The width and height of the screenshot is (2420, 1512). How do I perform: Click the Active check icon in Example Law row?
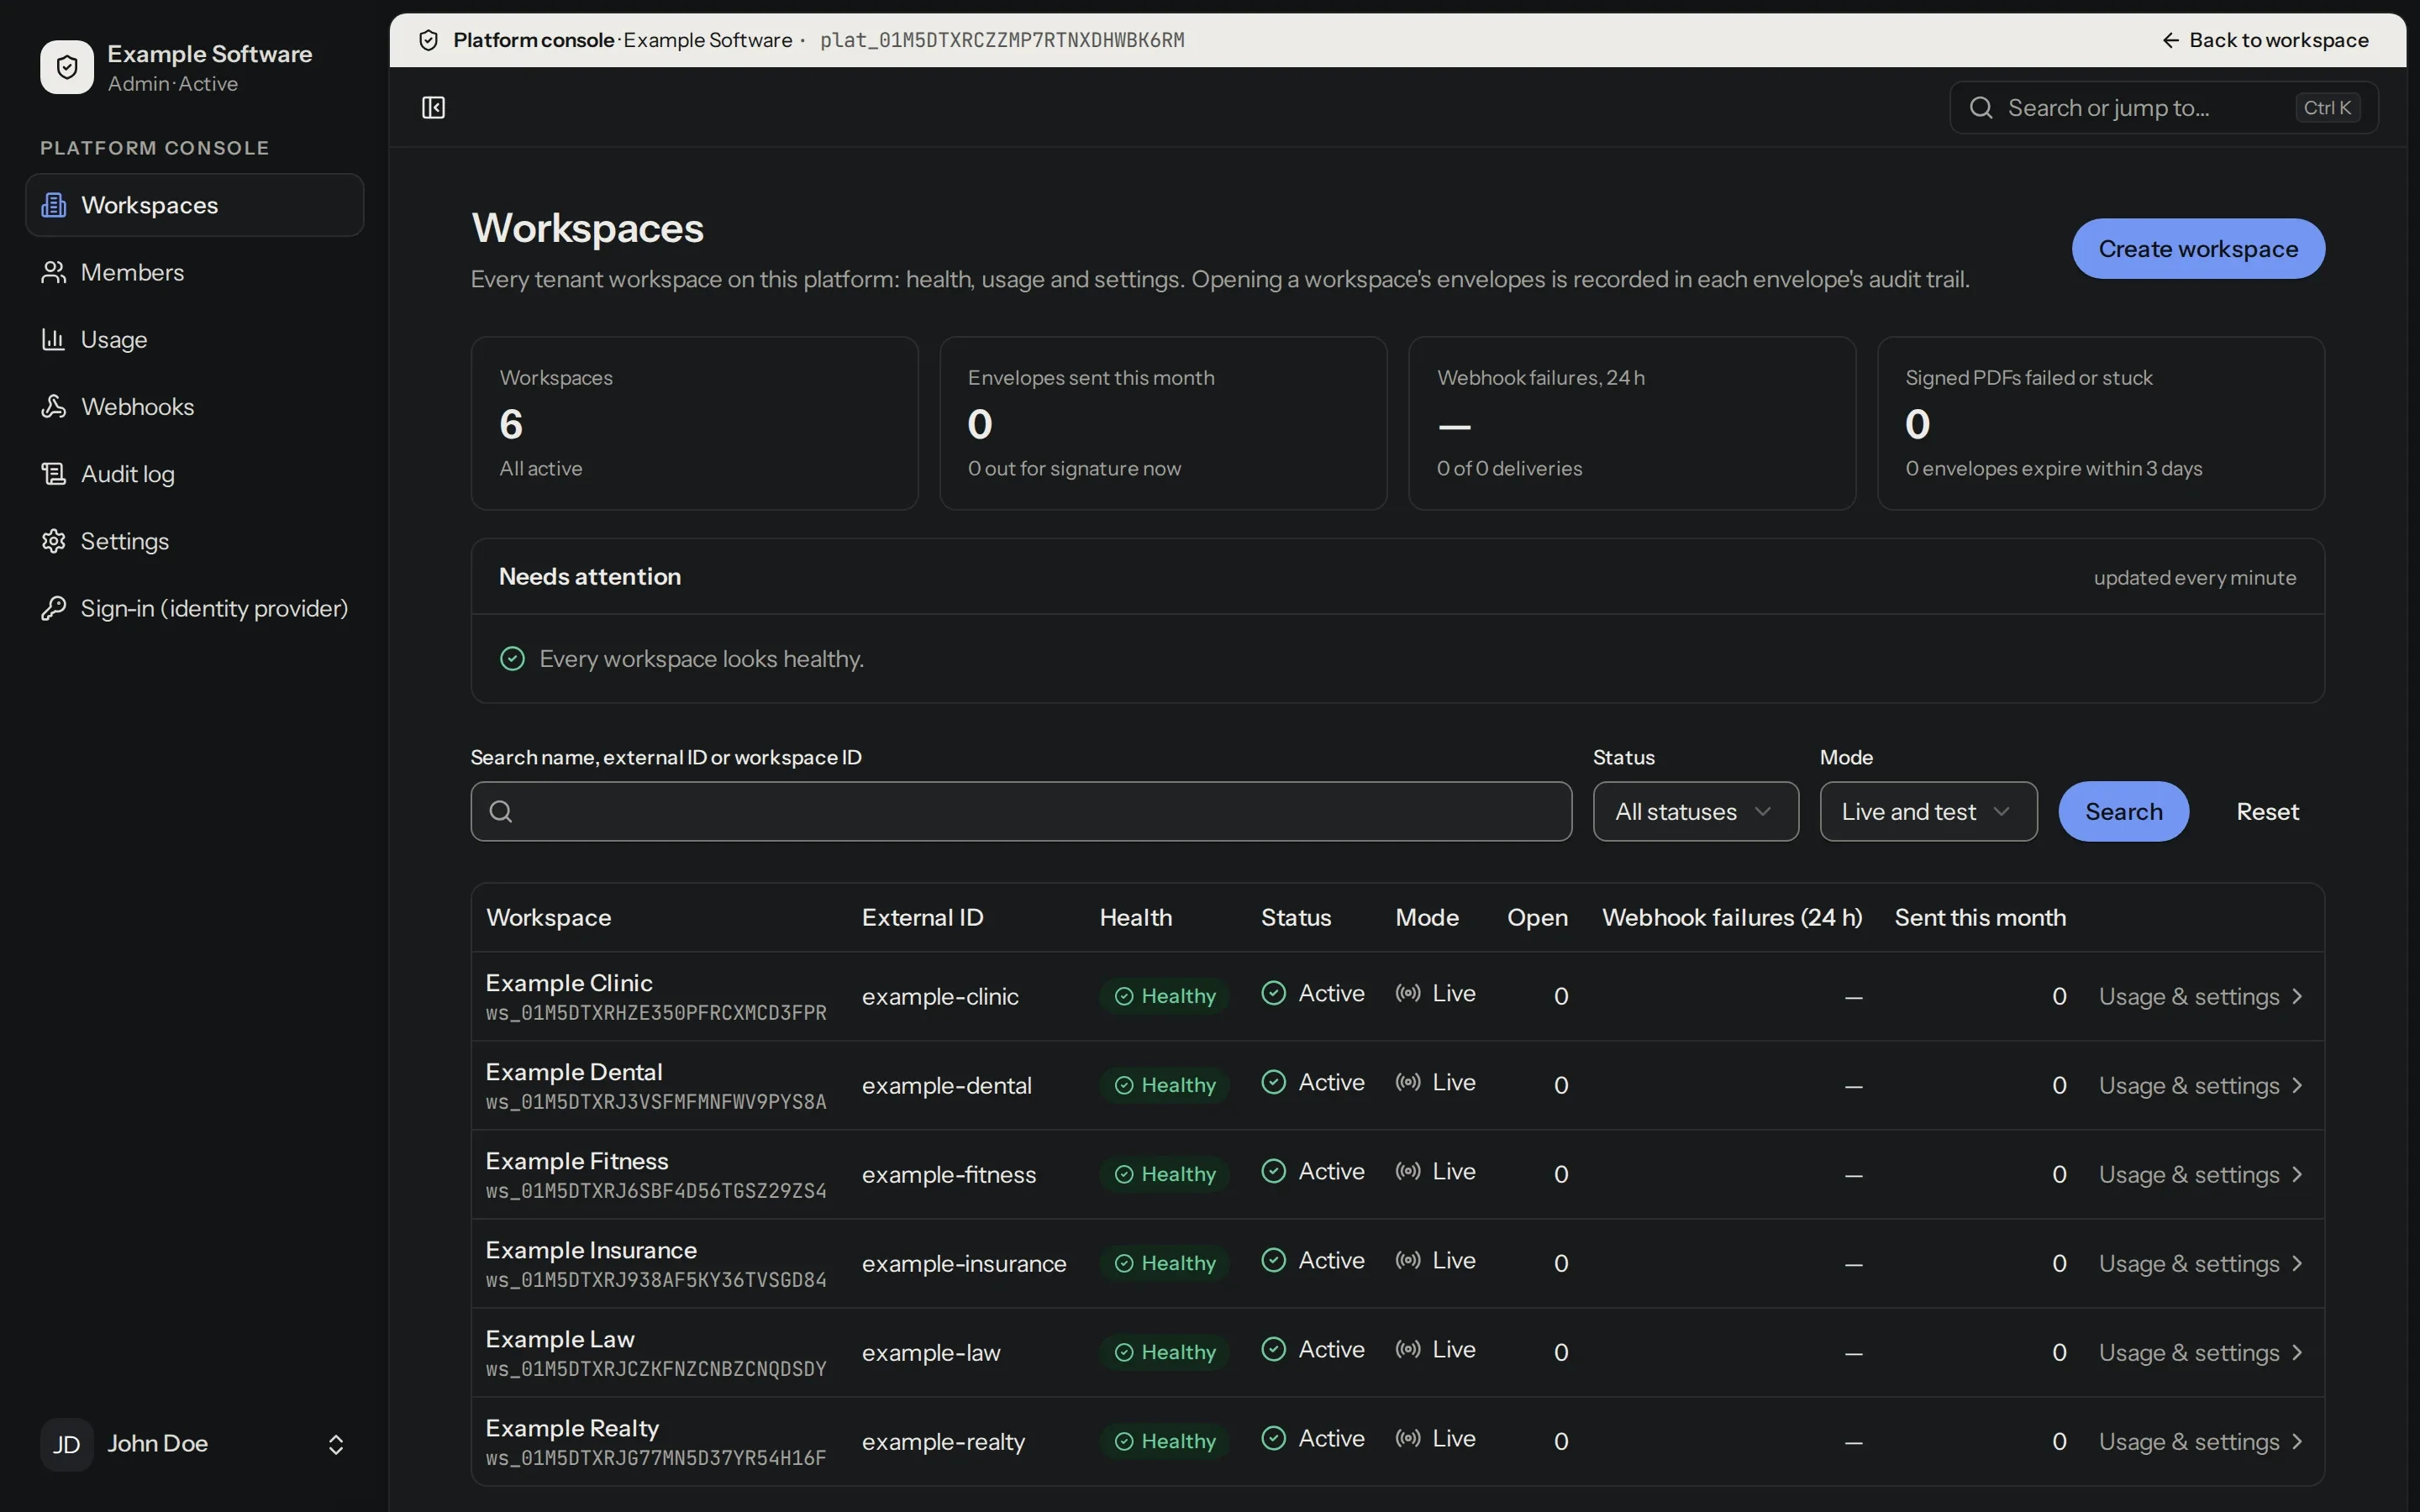(1274, 1349)
